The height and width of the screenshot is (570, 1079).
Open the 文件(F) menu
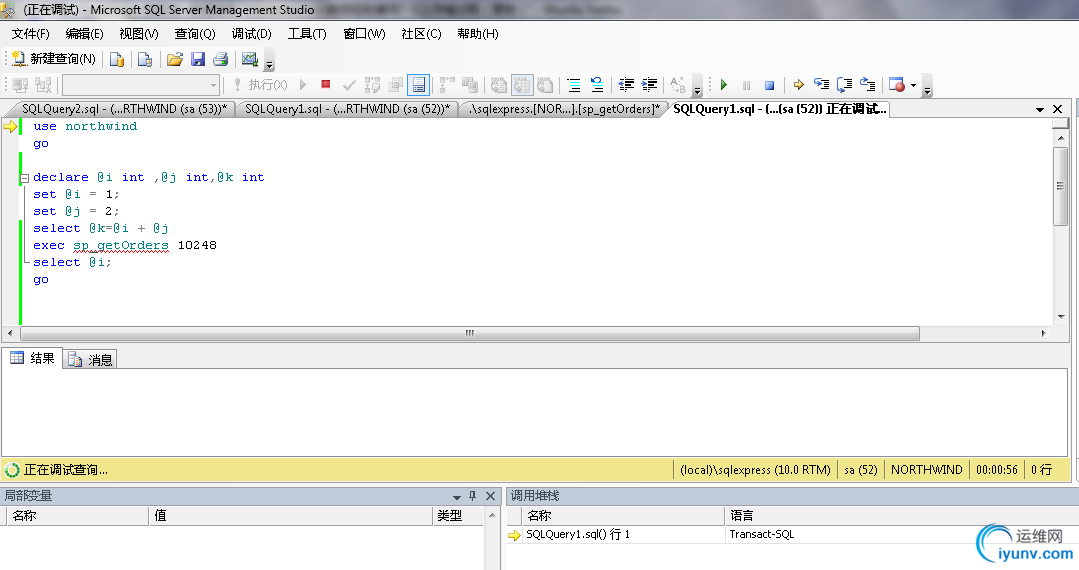coord(31,34)
